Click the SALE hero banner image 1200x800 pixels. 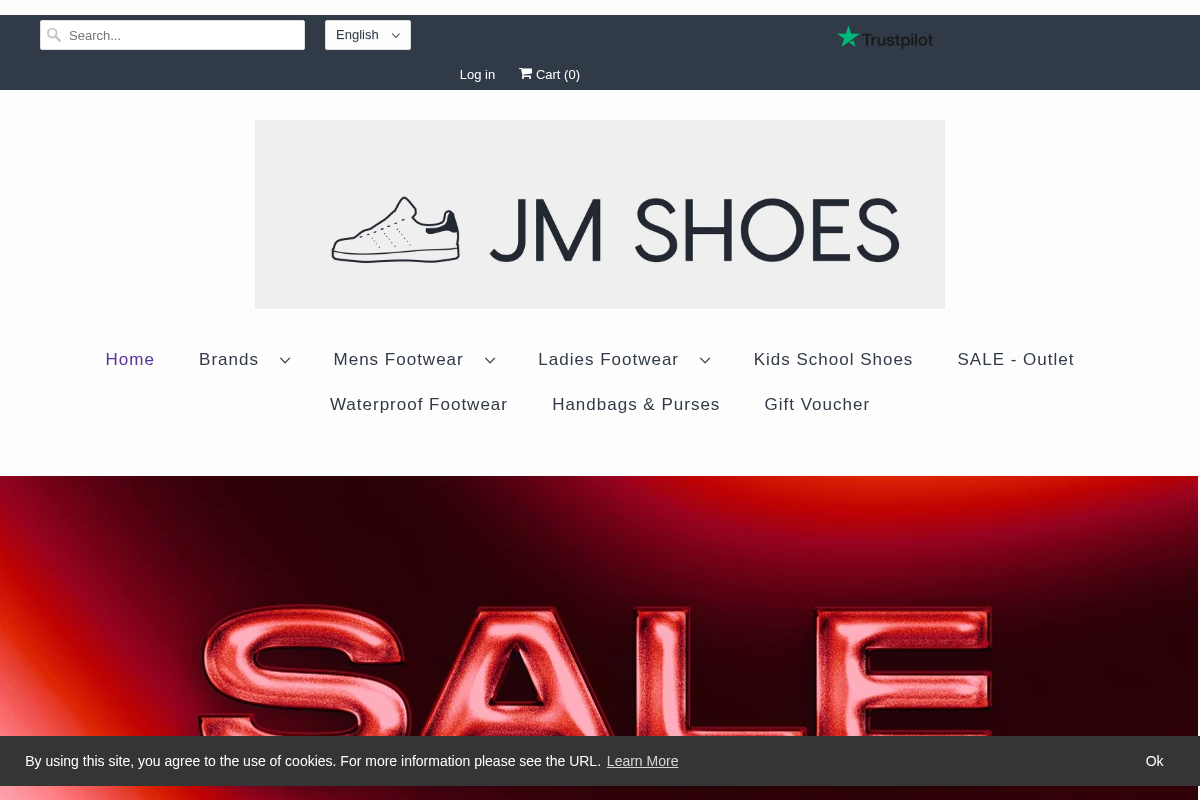pos(600,620)
